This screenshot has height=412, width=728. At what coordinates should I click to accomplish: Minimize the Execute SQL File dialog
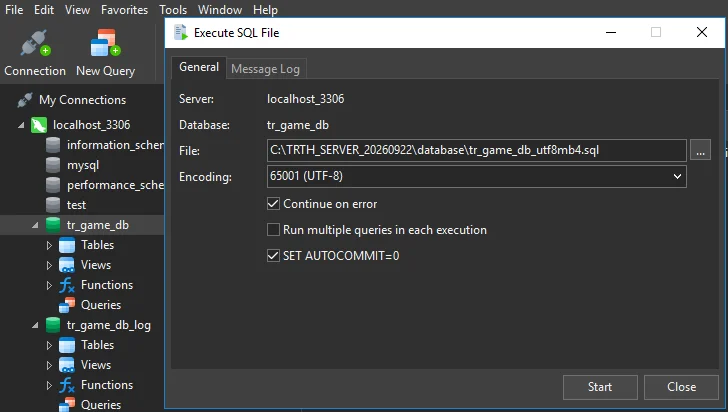coord(611,33)
